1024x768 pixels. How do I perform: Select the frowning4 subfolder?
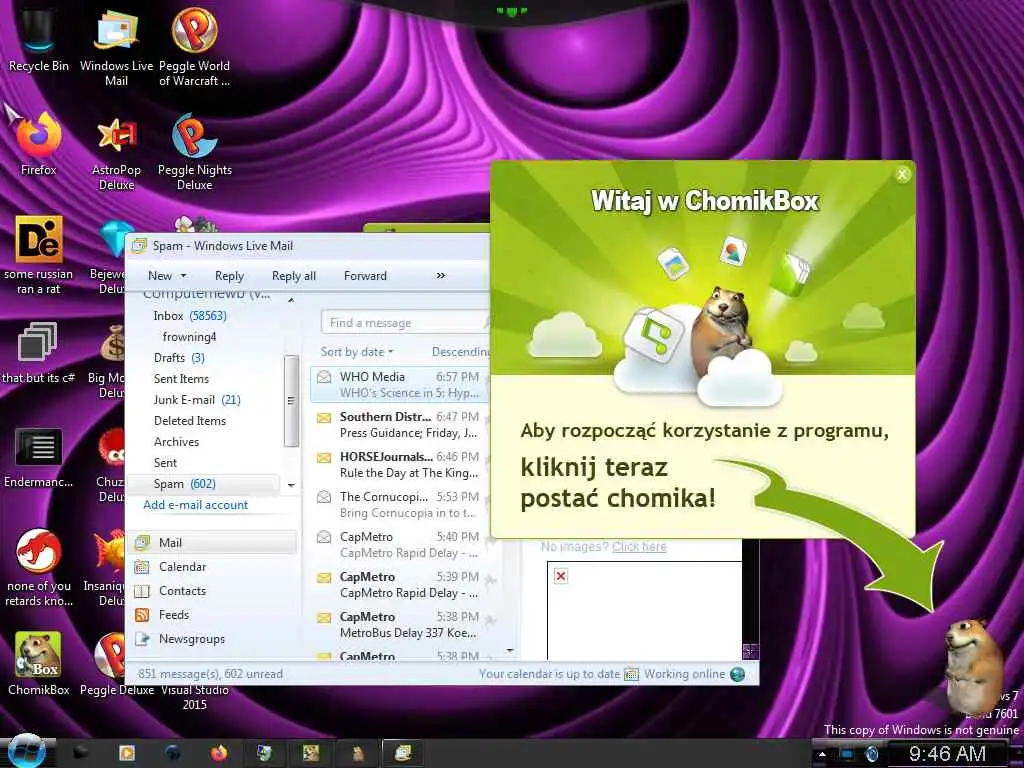pyautogui.click(x=189, y=337)
